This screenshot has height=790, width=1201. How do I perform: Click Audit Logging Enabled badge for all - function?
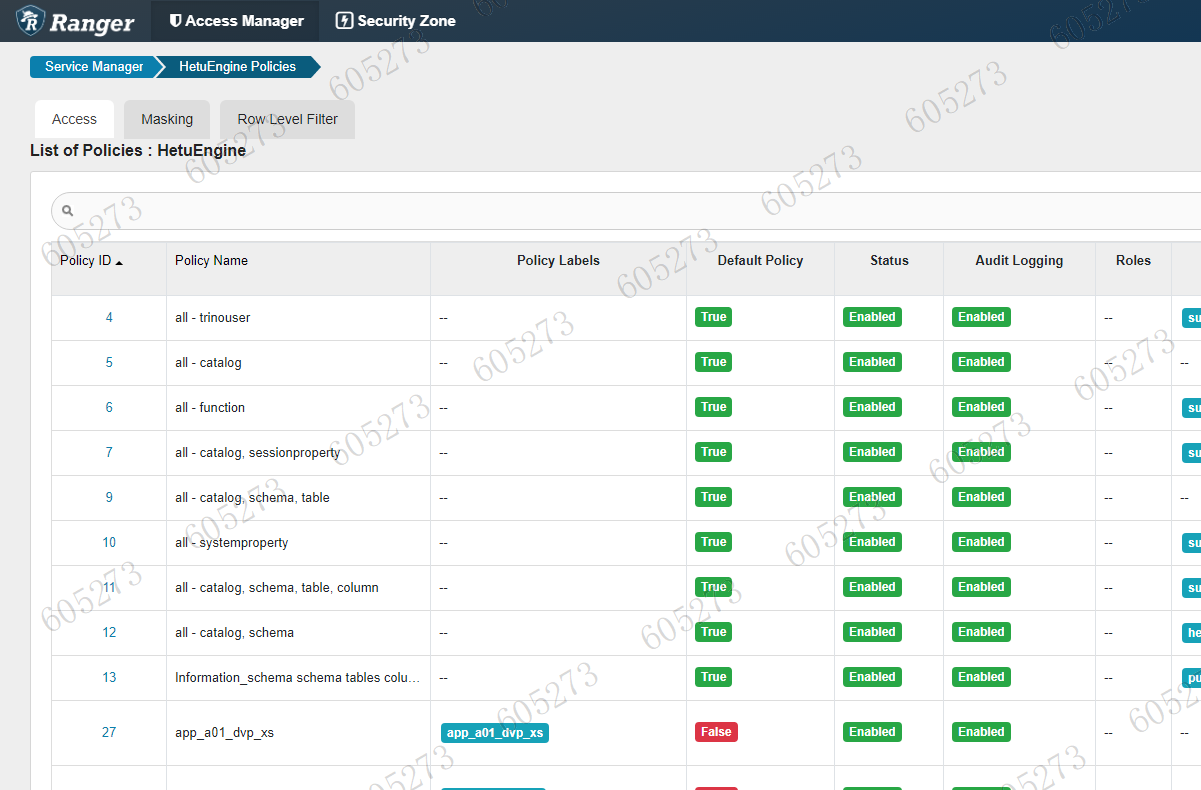click(x=981, y=407)
